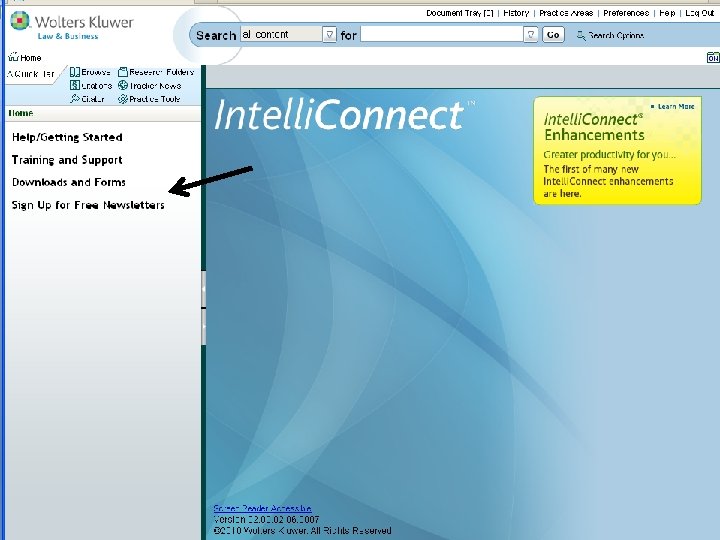Click Log Out
720x540 pixels.
(699, 13)
